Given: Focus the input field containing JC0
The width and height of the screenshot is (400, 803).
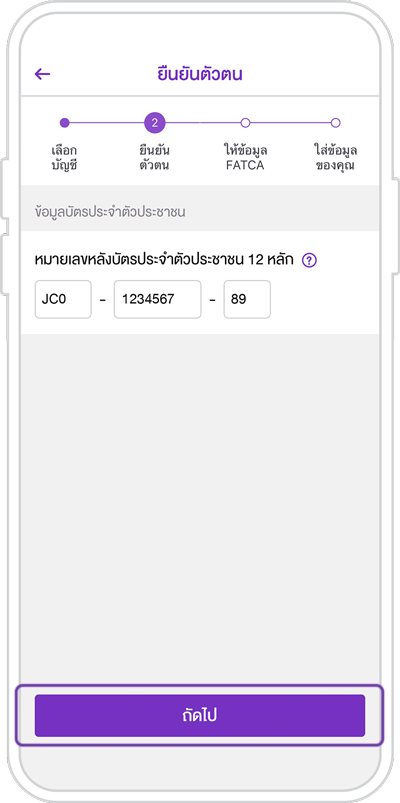Looking at the screenshot, I should pyautogui.click(x=63, y=300).
